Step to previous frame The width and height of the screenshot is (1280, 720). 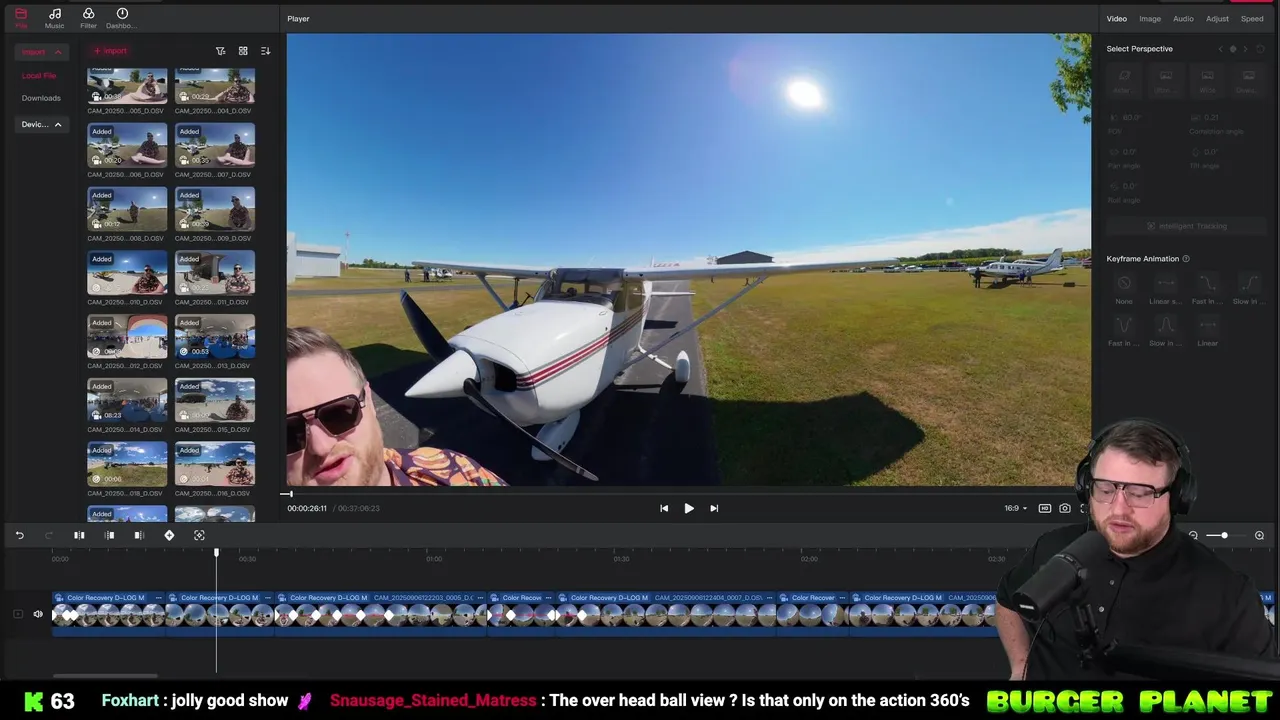(x=664, y=508)
